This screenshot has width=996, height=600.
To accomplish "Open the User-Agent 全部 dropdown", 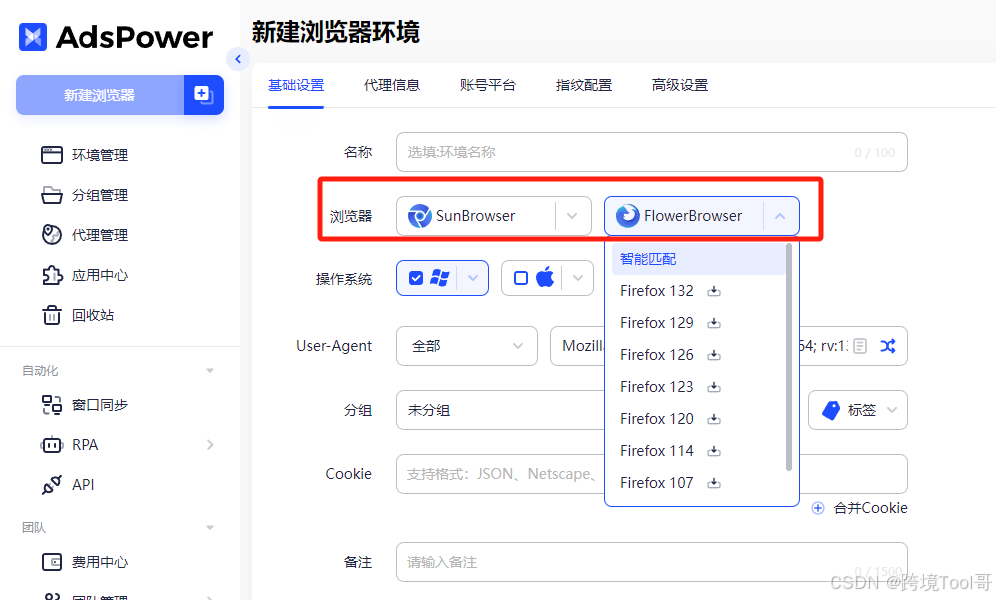I will (x=467, y=346).
